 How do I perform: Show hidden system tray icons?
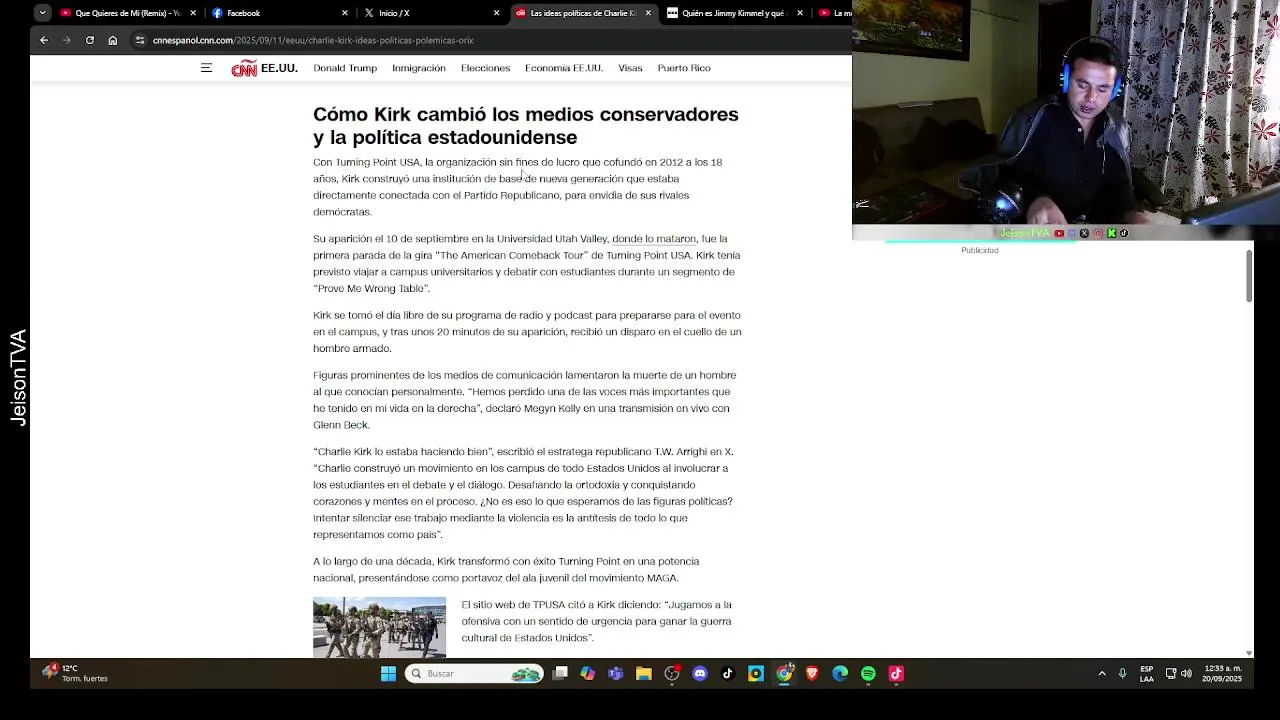[x=1102, y=674]
